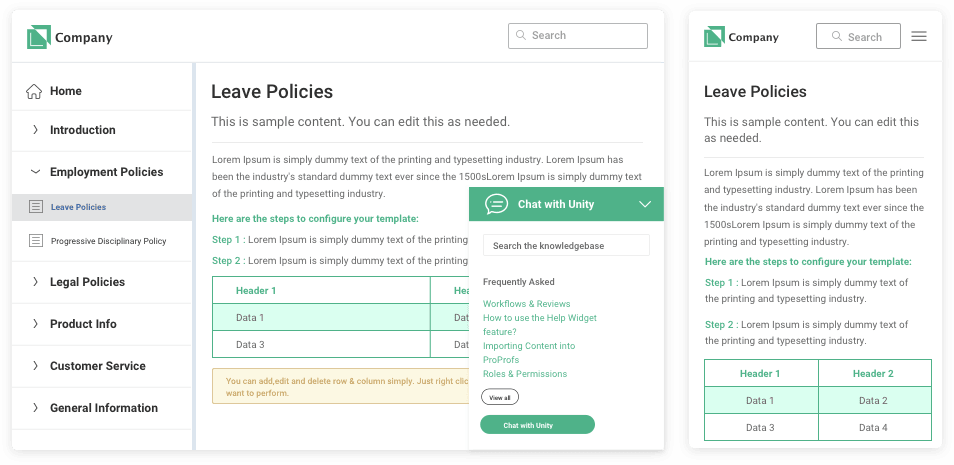This screenshot has height=465, width=954.
Task: Click the Progressive Disciplinary Policy document icon
Action: (x=37, y=240)
